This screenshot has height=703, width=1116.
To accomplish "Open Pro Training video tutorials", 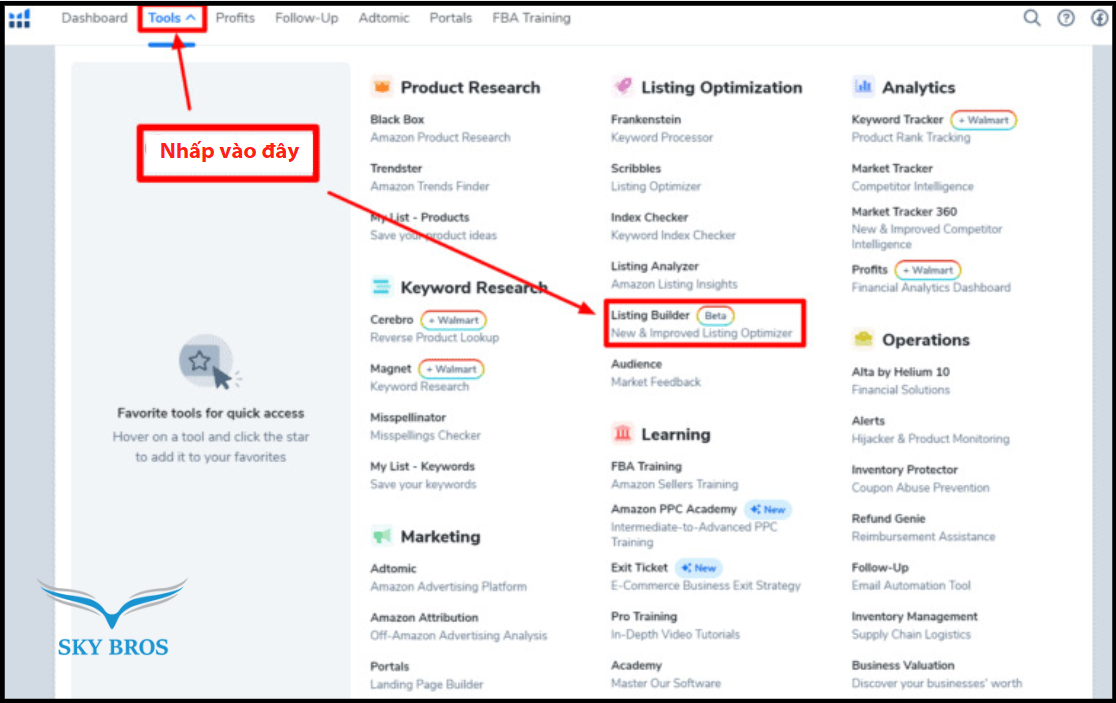I will (643, 616).
